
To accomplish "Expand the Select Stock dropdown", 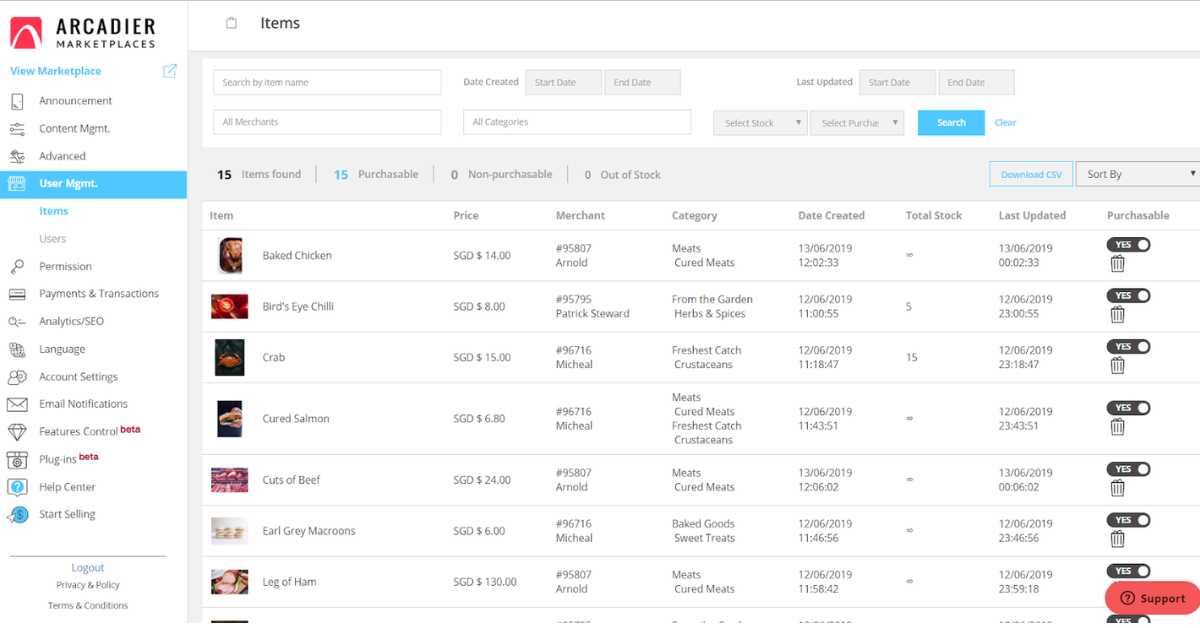I will point(758,122).
